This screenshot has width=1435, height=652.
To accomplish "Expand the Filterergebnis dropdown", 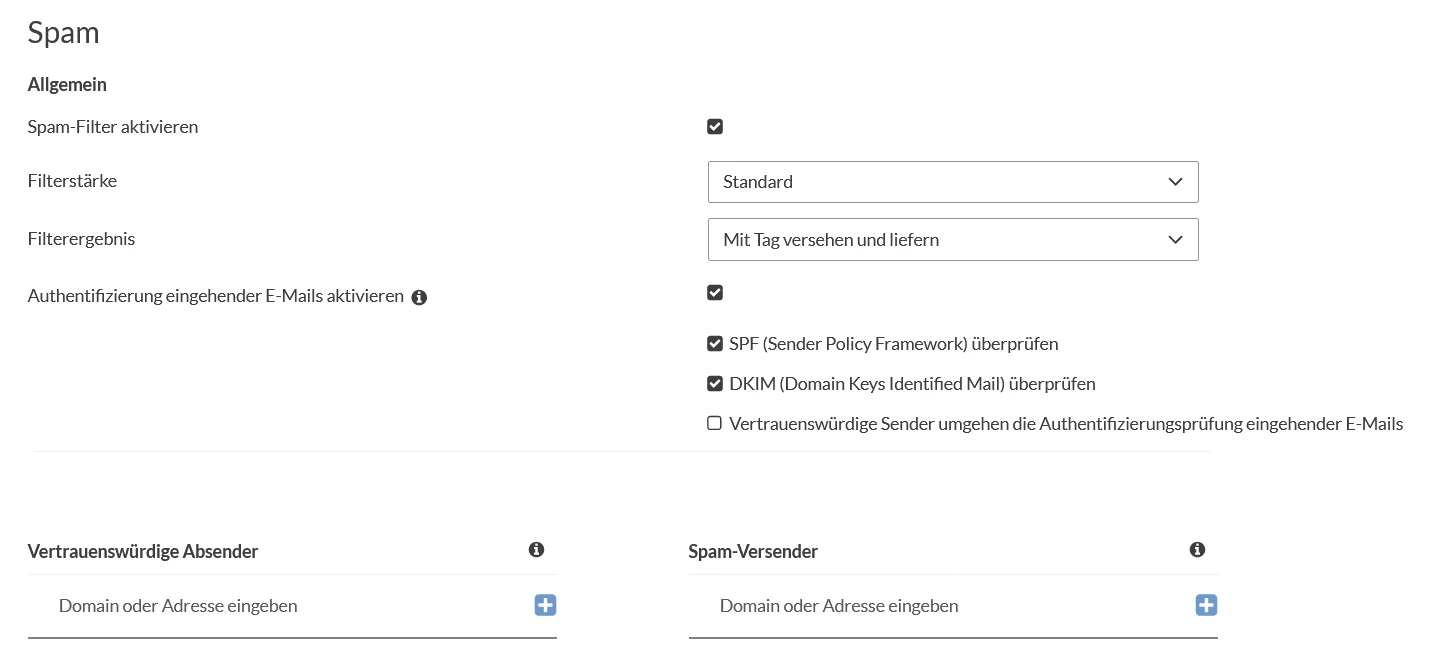I will (952, 240).
